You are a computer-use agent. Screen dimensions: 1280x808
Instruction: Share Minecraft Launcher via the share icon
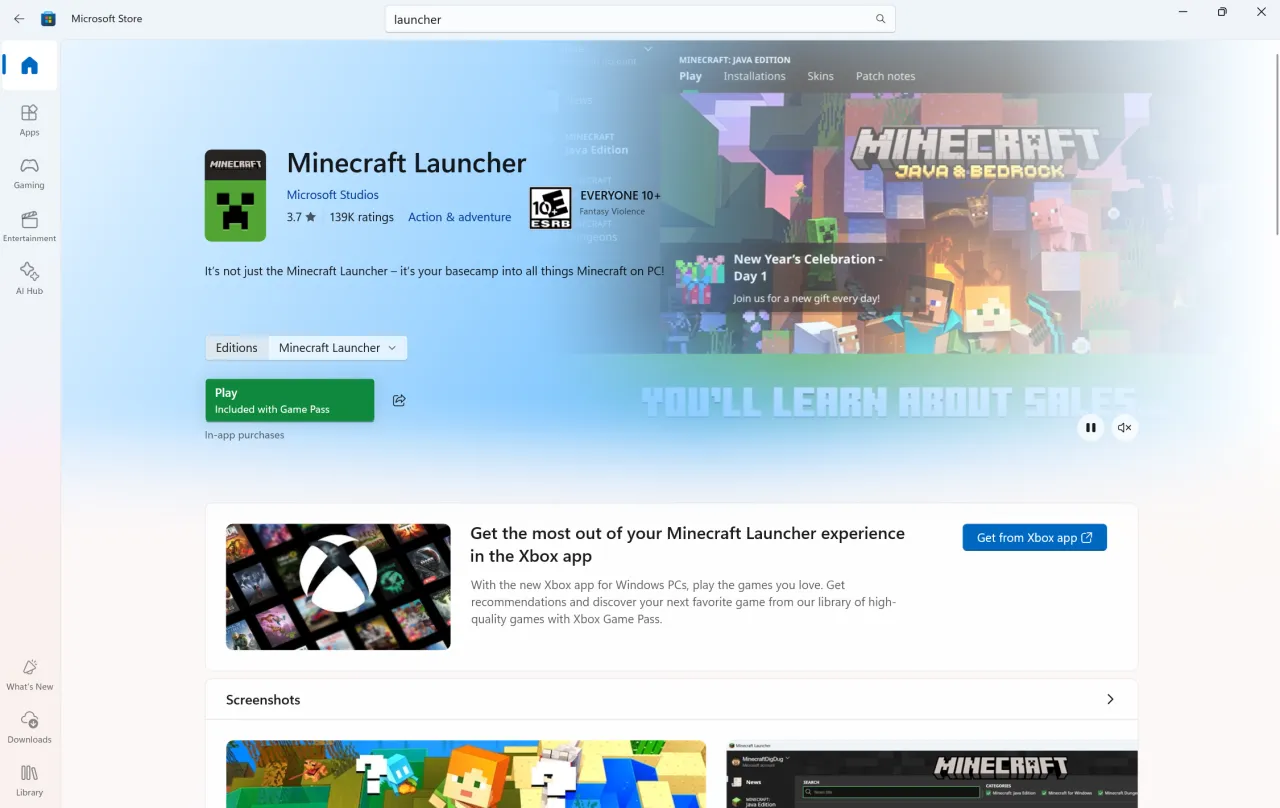click(399, 400)
